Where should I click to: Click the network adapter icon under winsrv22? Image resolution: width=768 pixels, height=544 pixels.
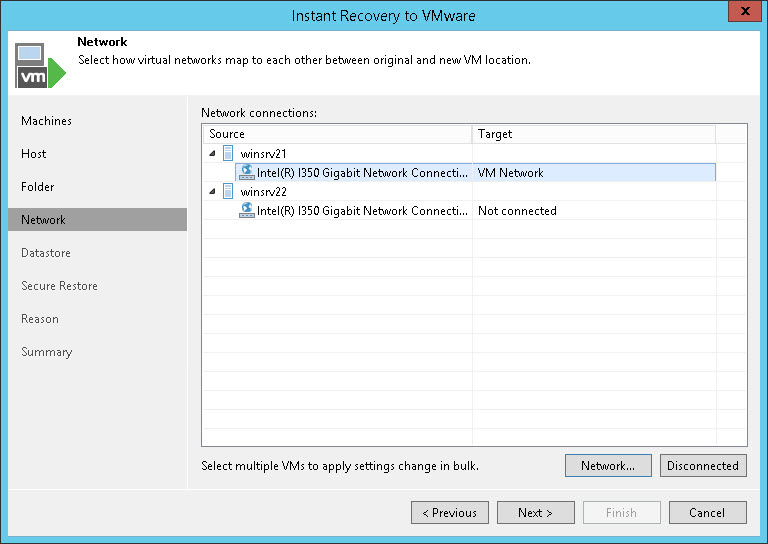pos(247,210)
